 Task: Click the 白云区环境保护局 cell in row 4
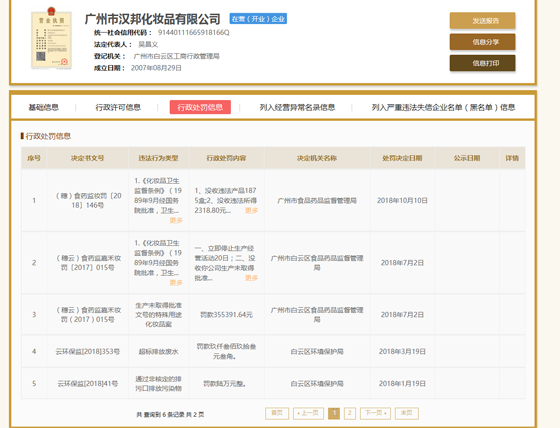pos(317,352)
